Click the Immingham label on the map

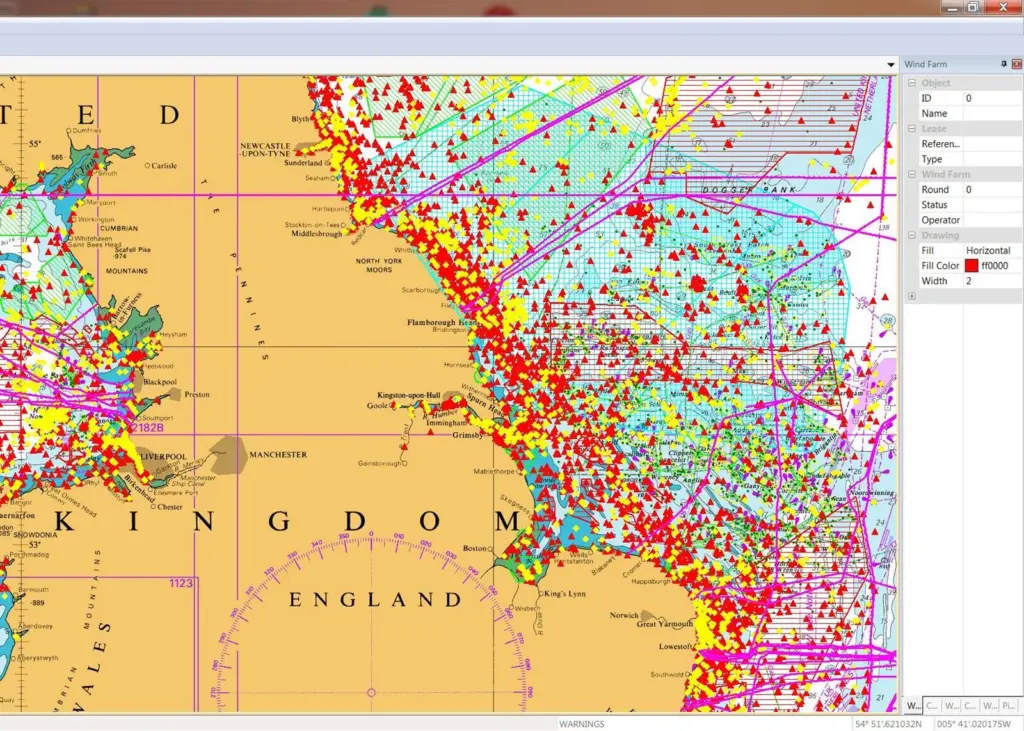(445, 423)
